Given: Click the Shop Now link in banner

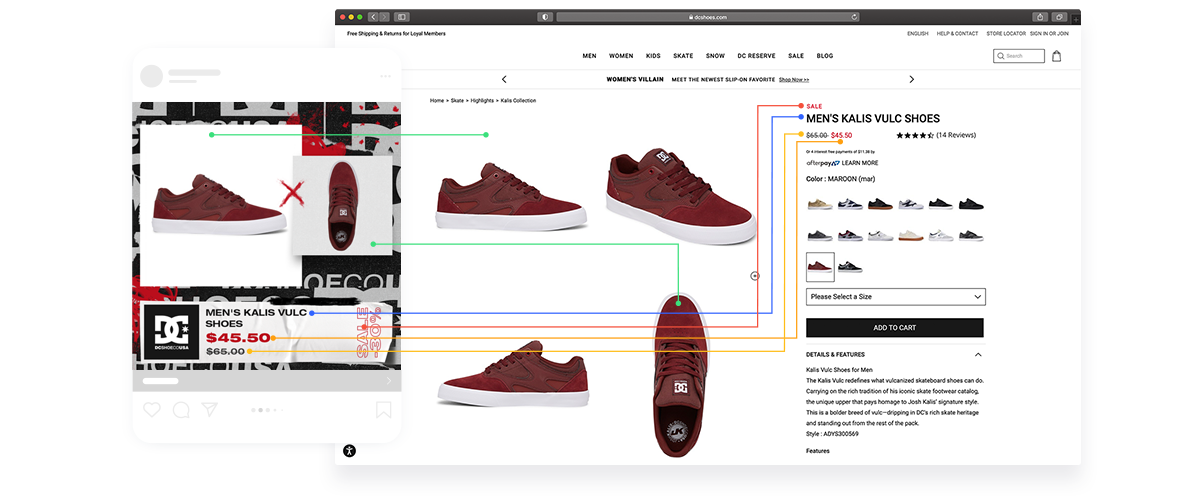Looking at the screenshot, I should pos(794,79).
